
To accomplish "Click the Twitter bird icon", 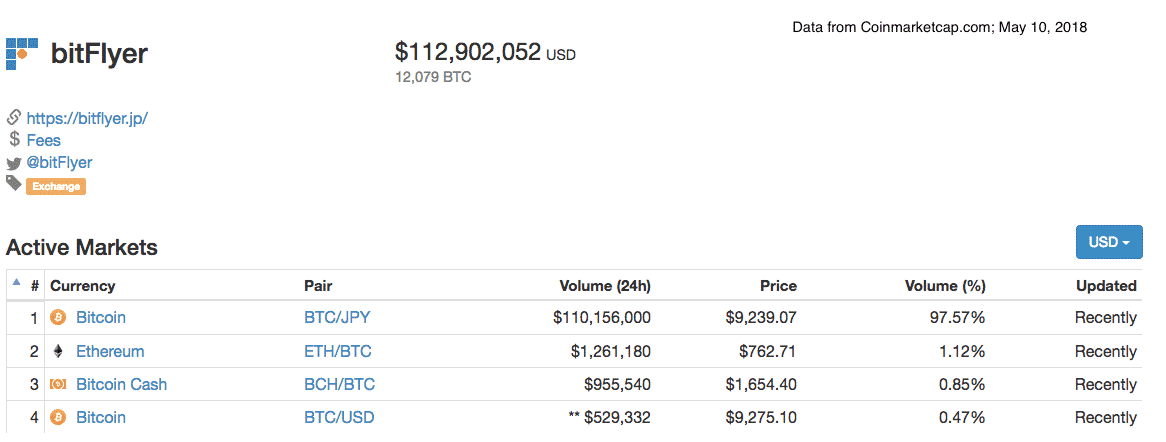I will pos(14,163).
